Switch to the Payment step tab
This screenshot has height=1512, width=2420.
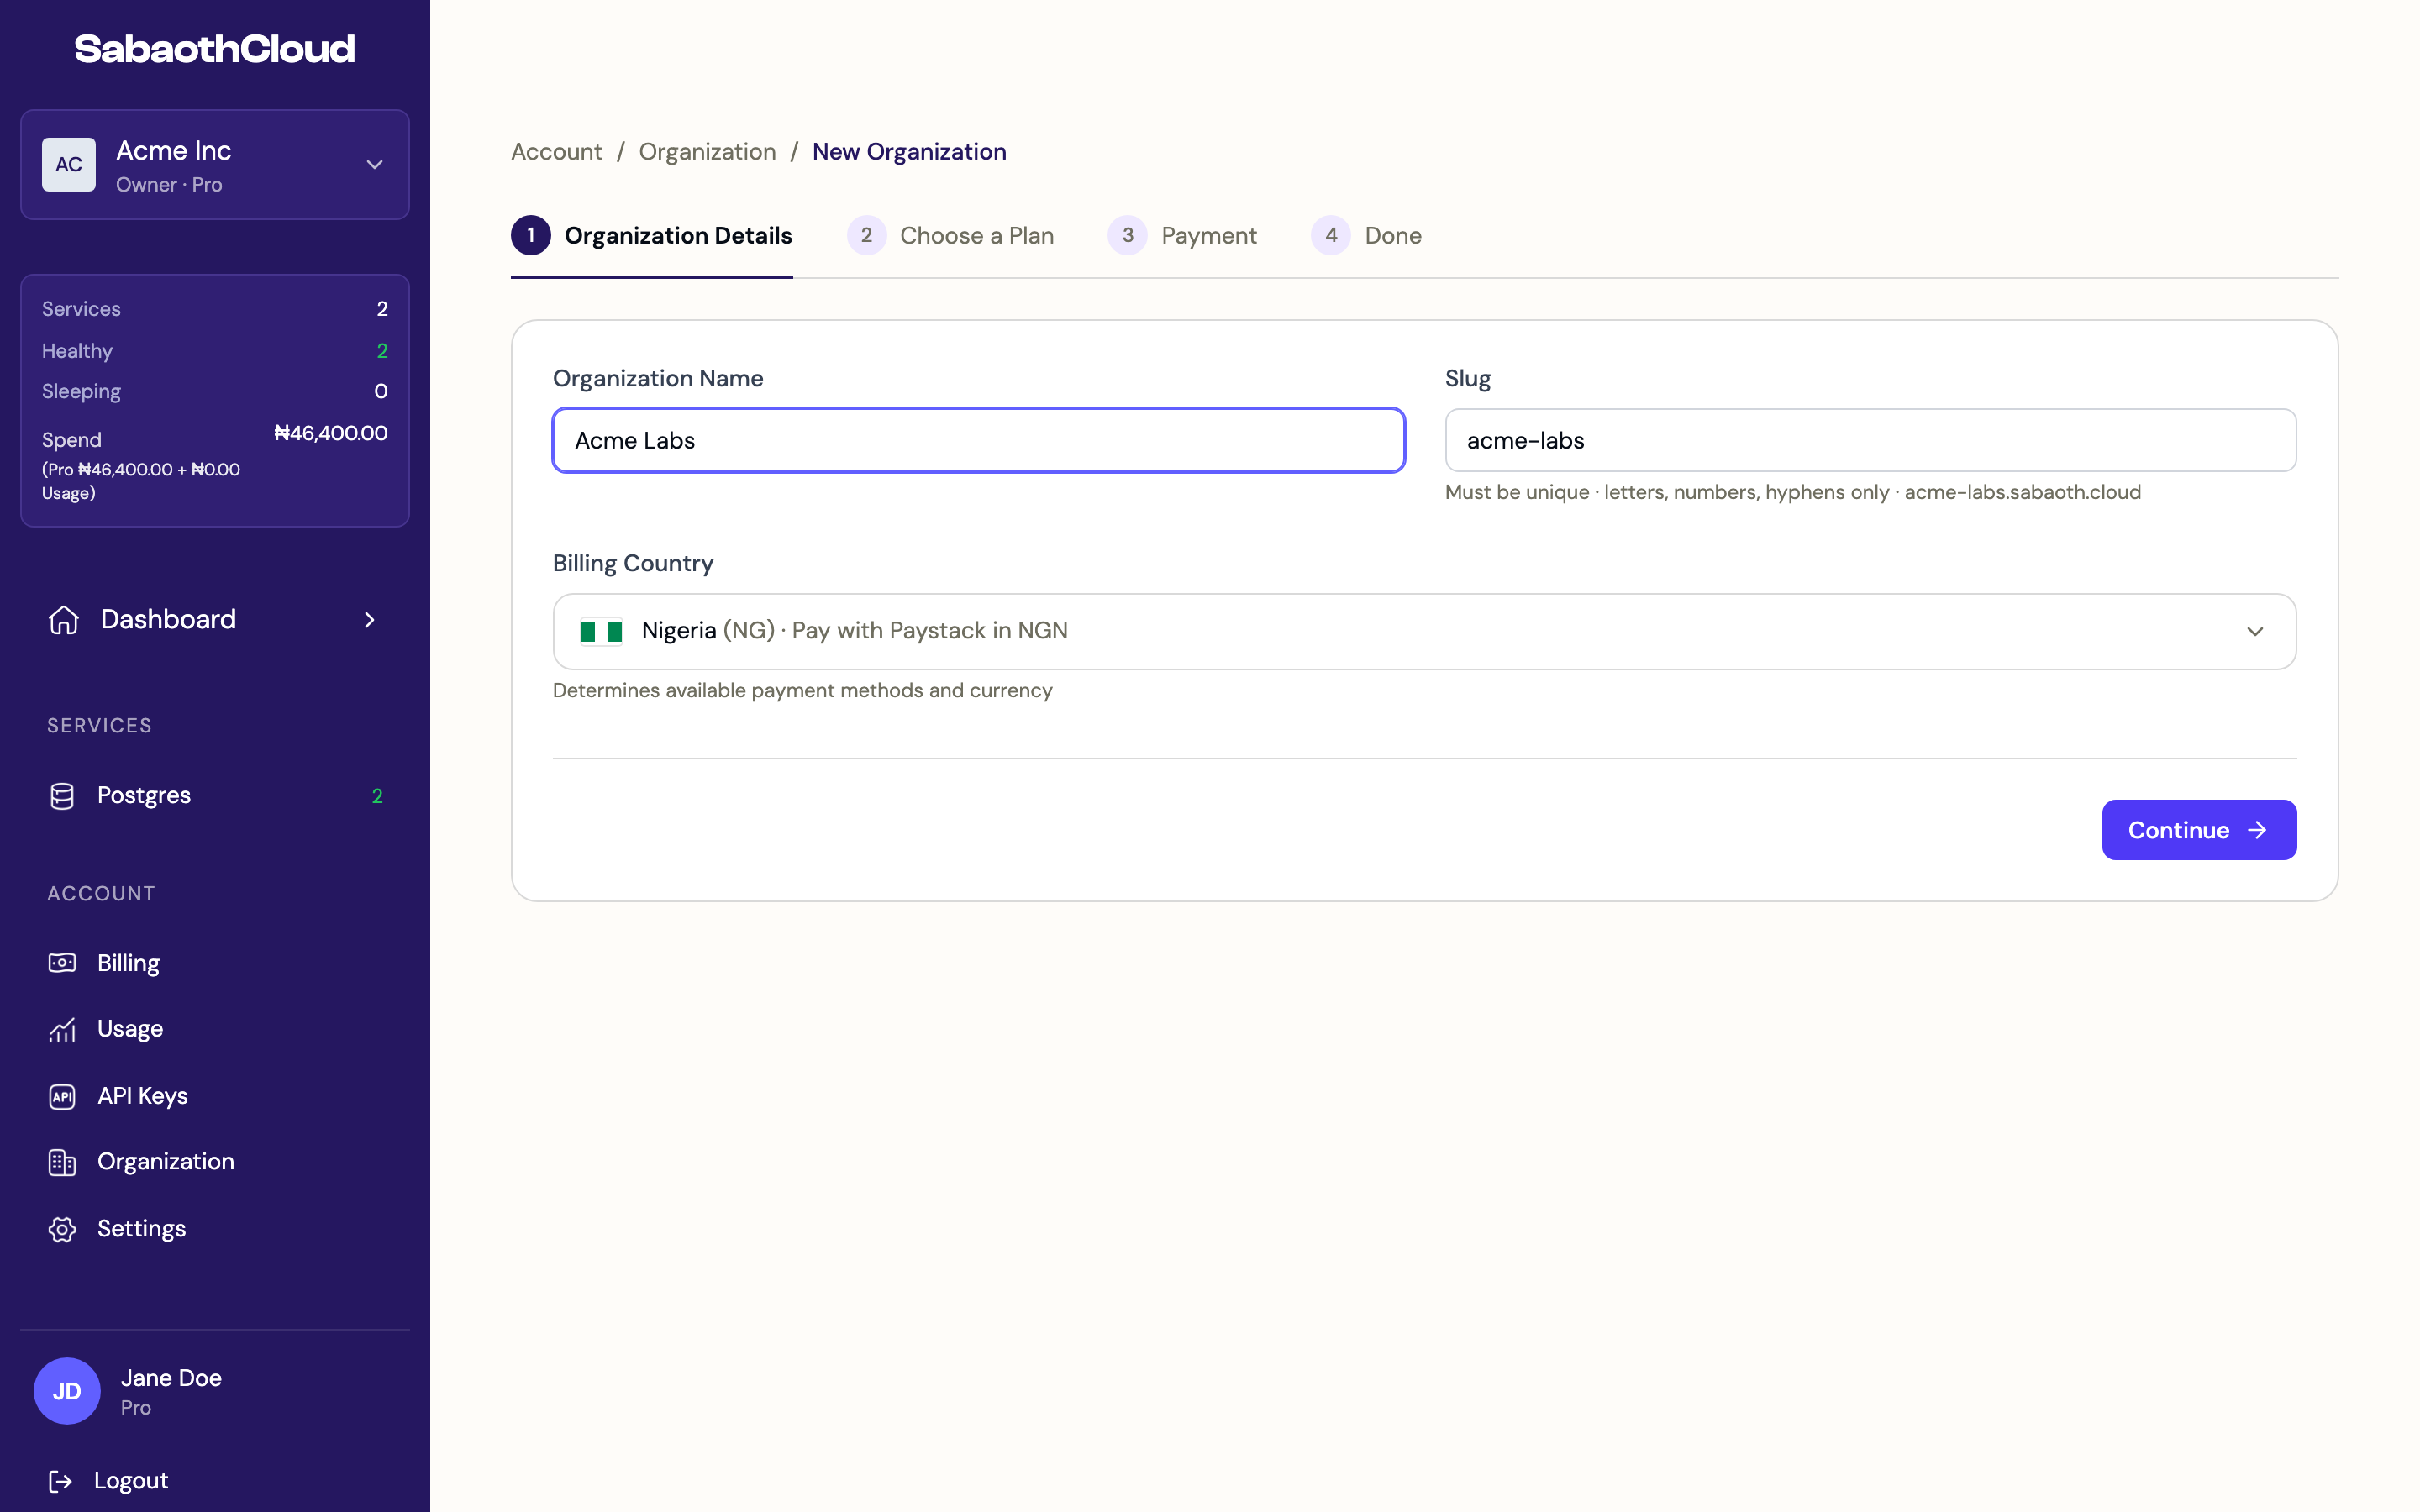1182,235
